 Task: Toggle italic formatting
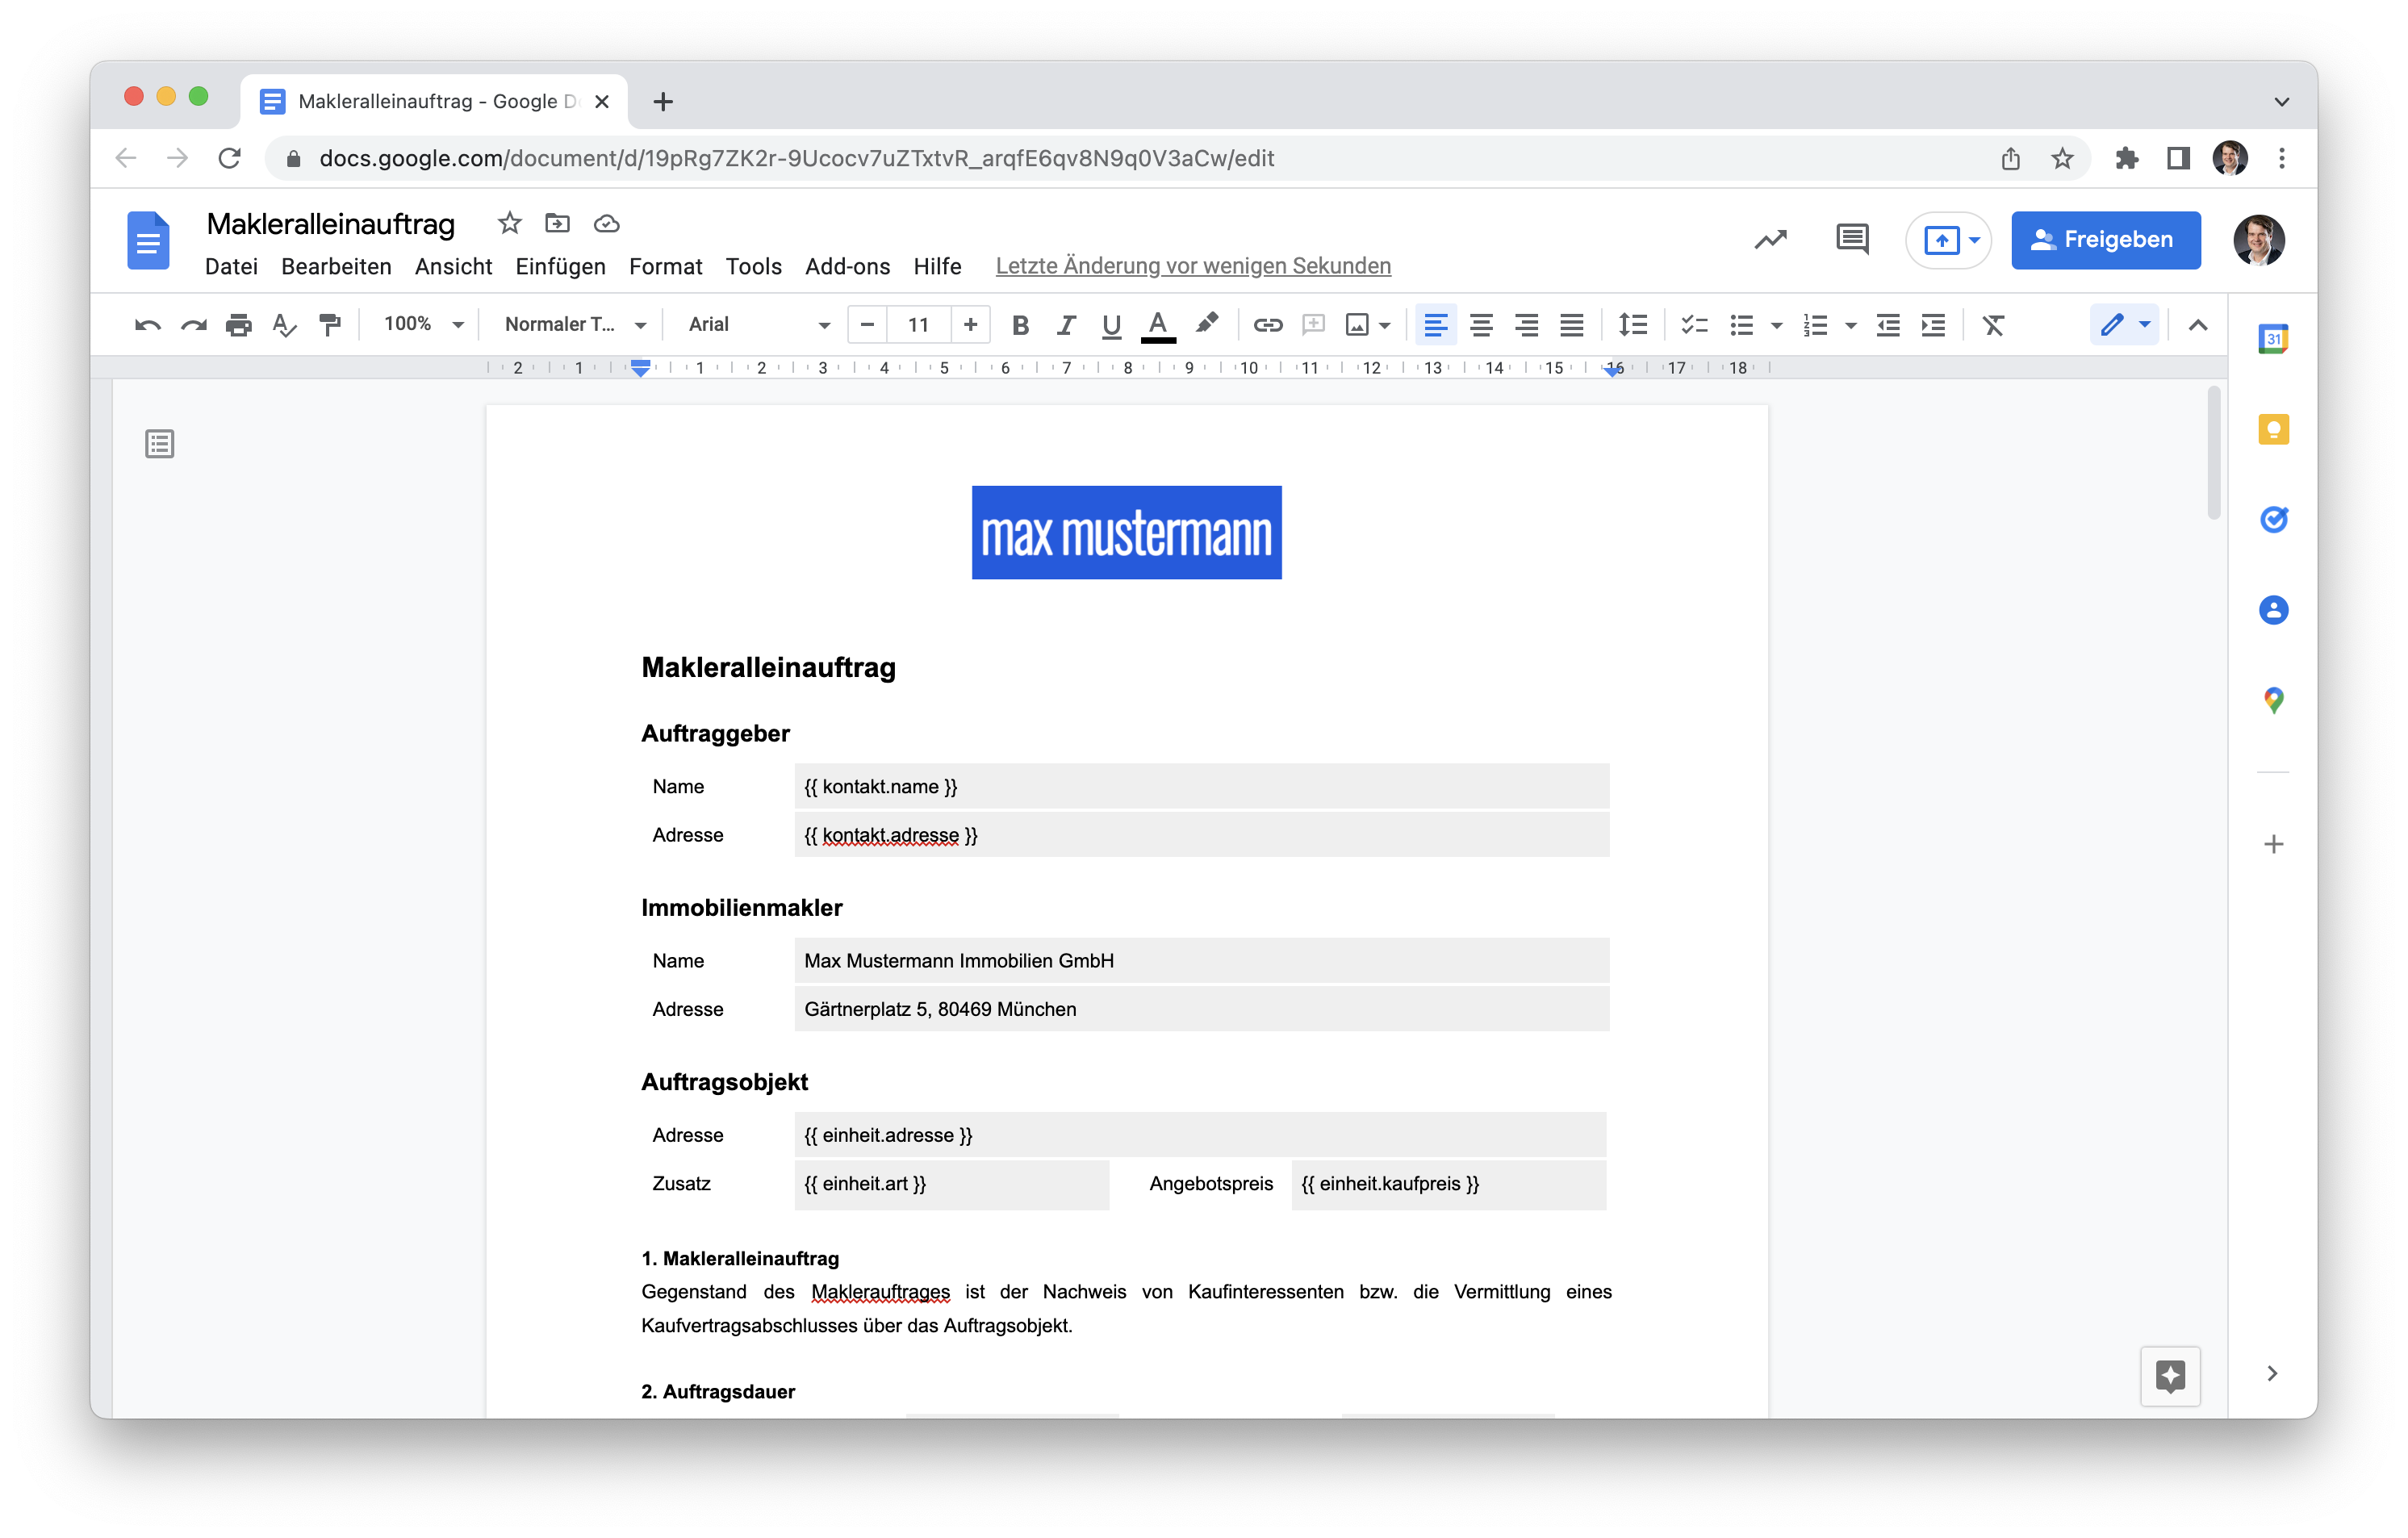coord(1066,324)
